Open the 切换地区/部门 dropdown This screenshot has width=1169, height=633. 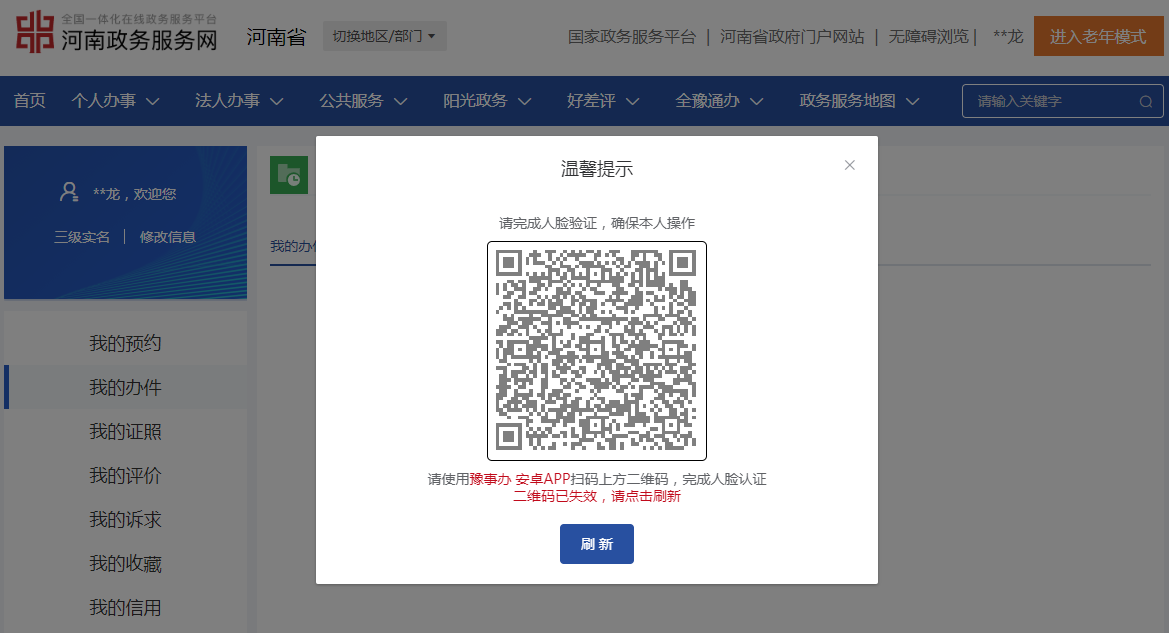(x=384, y=36)
